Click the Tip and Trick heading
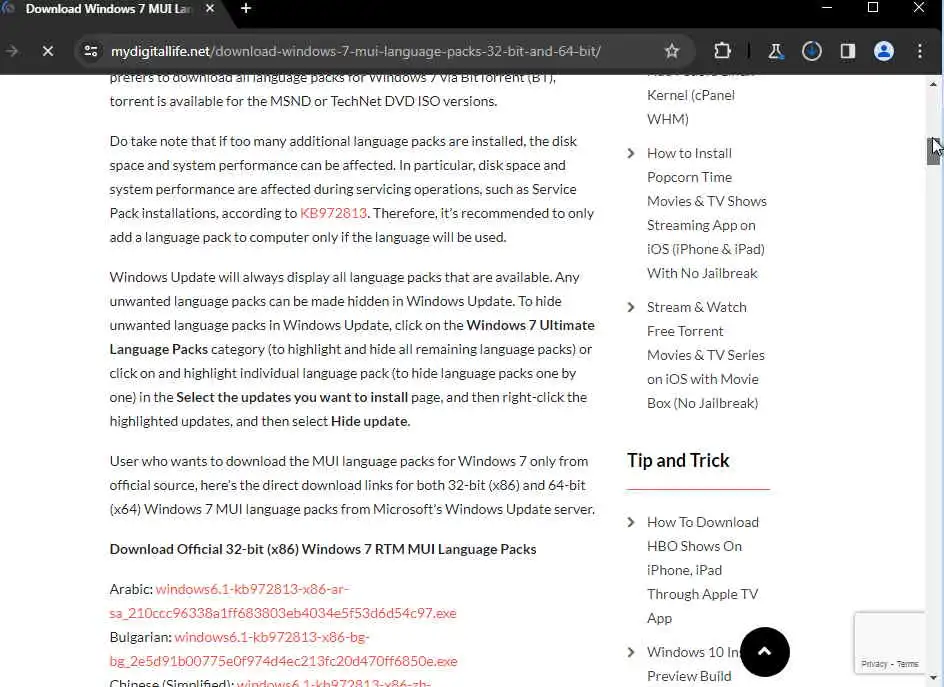The image size is (944, 687). coord(678,461)
